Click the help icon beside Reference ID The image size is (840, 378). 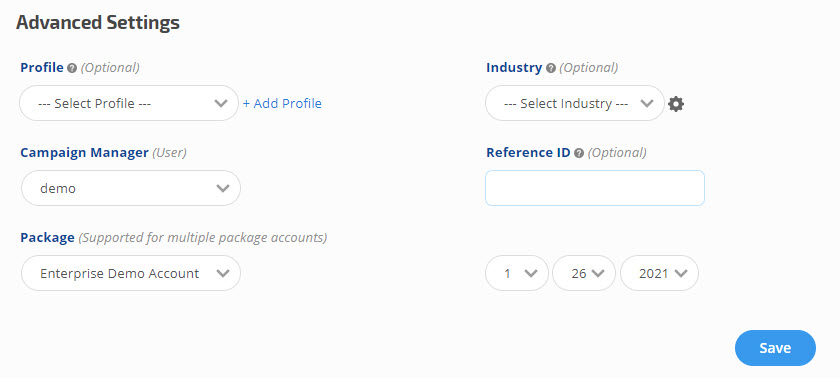(579, 153)
